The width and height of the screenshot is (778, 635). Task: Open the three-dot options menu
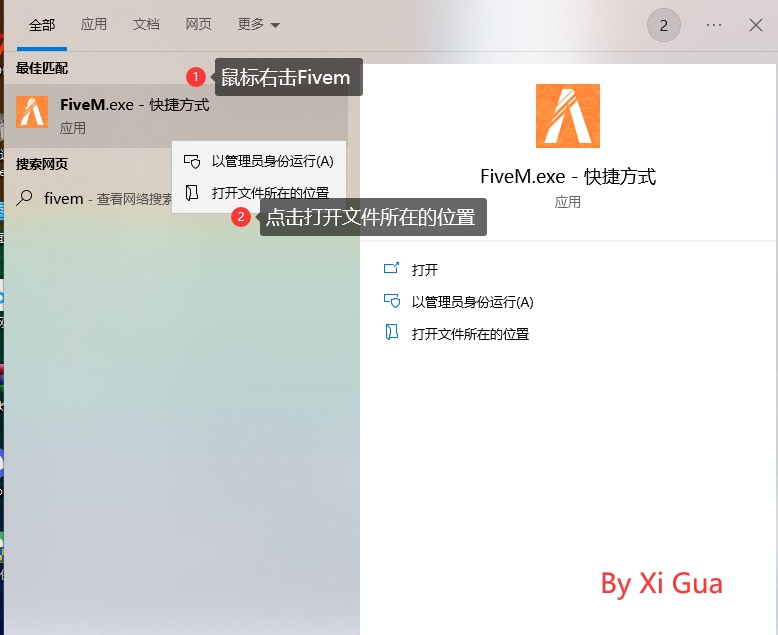[714, 25]
